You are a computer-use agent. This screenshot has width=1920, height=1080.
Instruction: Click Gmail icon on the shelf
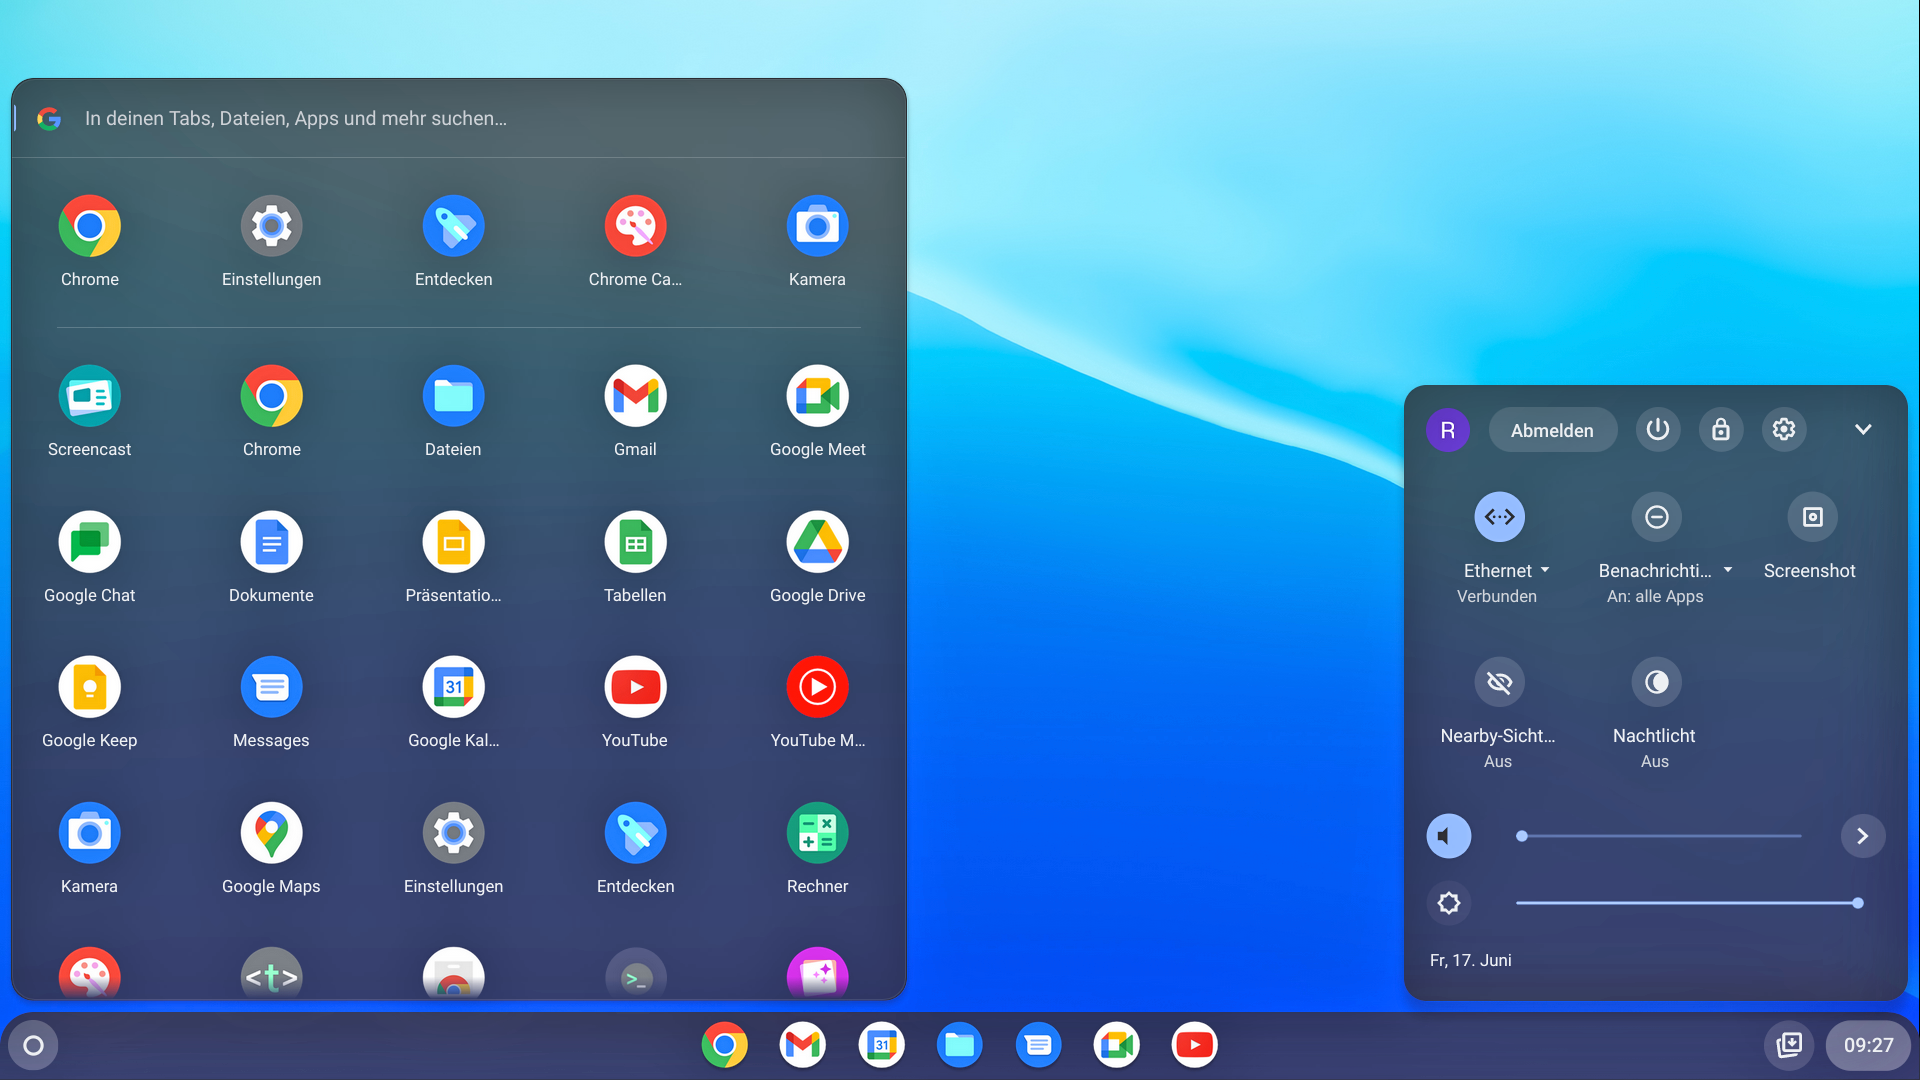pos(802,1046)
